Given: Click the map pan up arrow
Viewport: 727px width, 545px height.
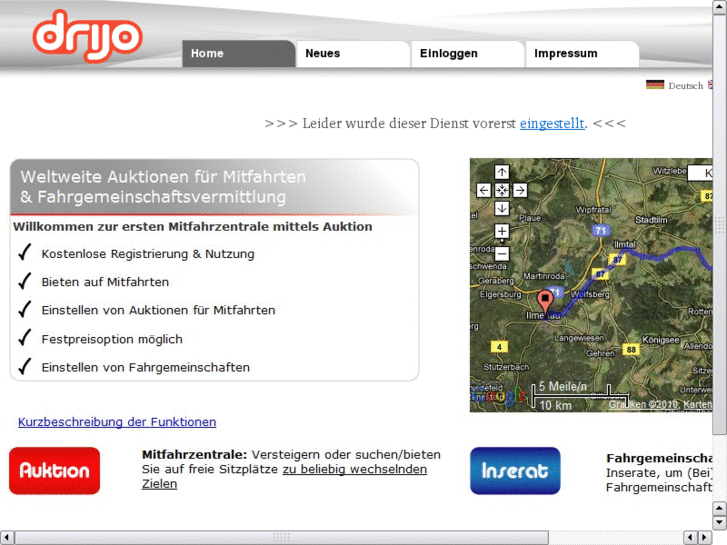Looking at the screenshot, I should [502, 172].
